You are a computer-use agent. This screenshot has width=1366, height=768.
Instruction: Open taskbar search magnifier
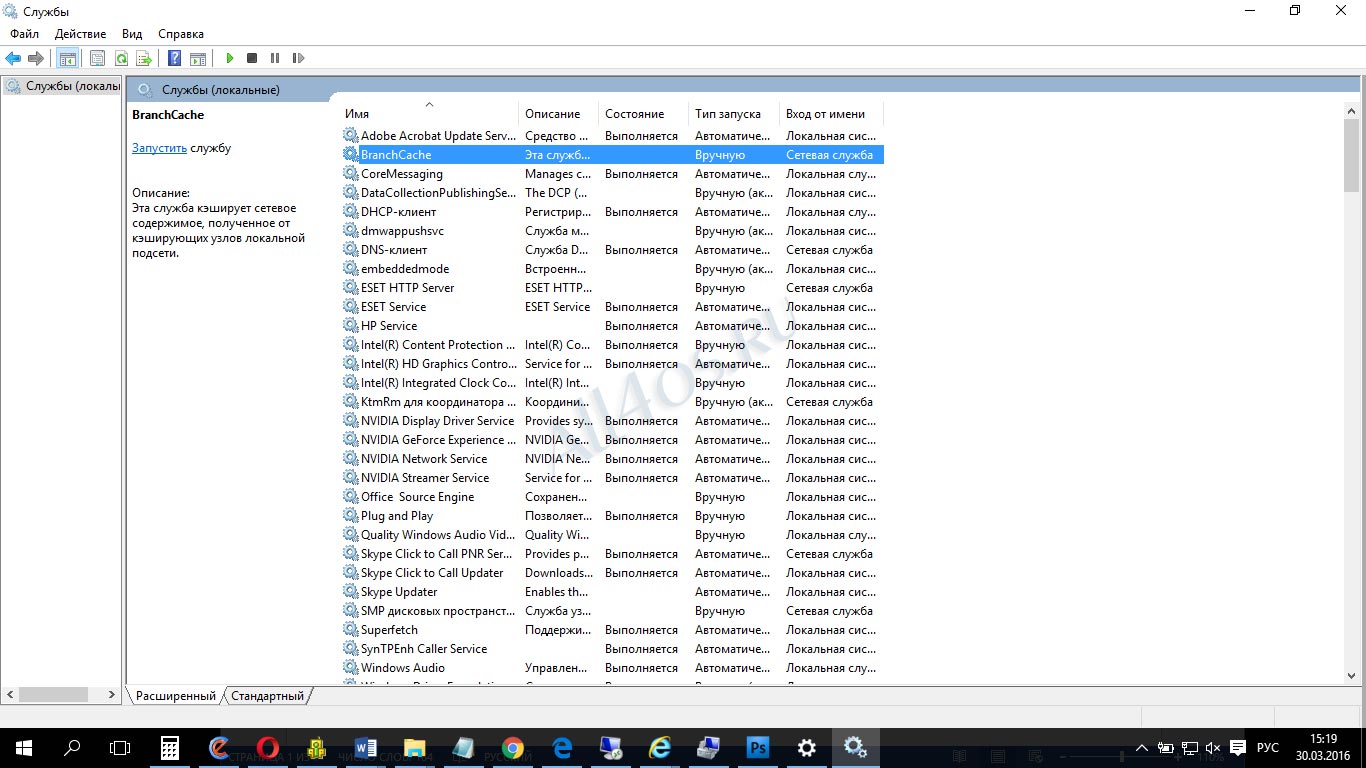[72, 747]
